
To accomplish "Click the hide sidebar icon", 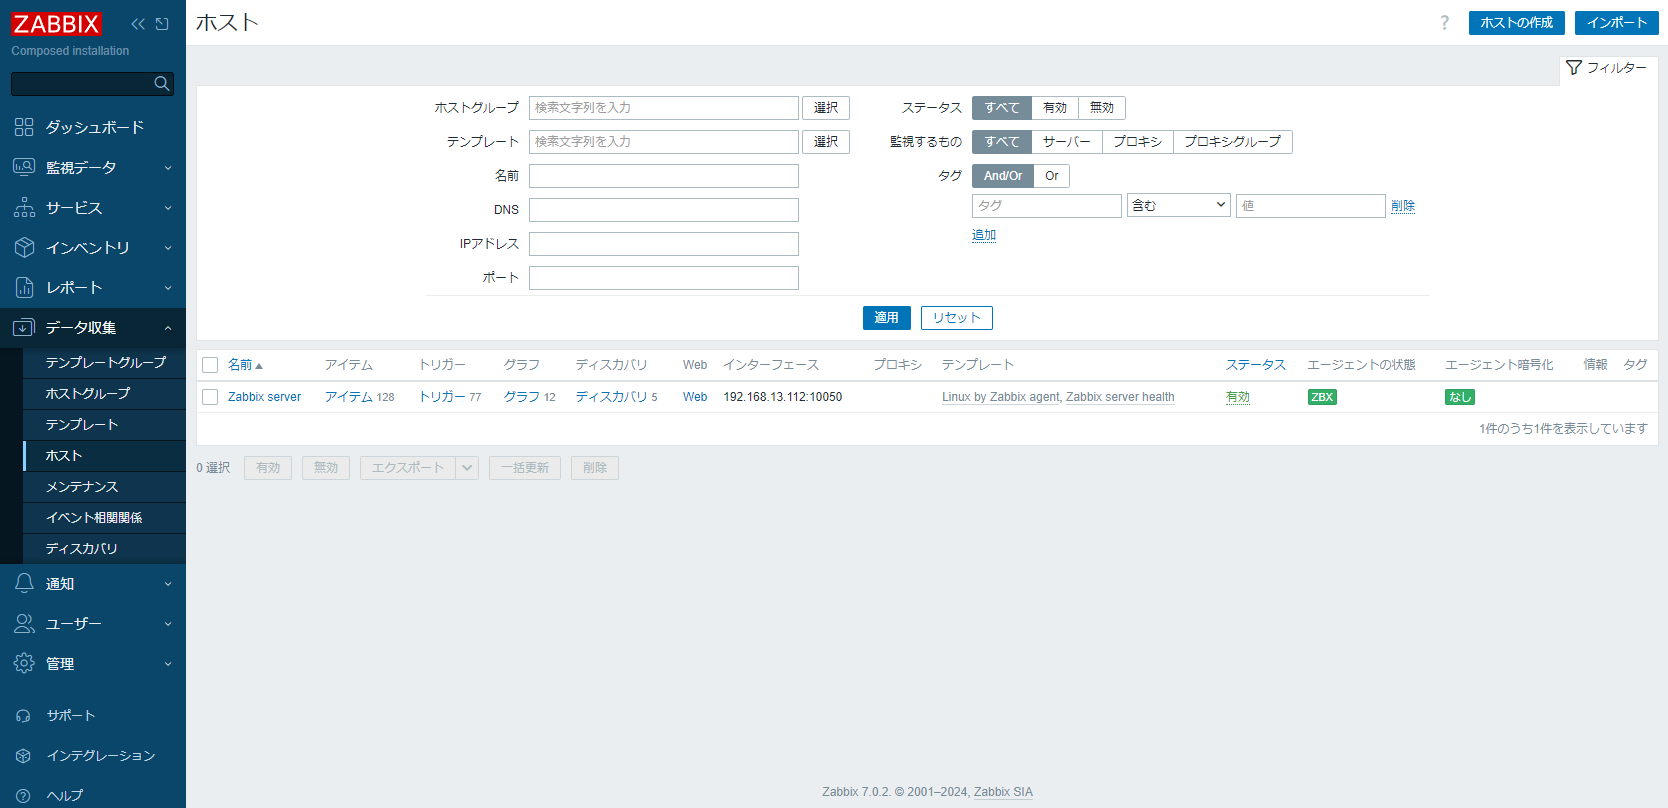I will point(162,24).
